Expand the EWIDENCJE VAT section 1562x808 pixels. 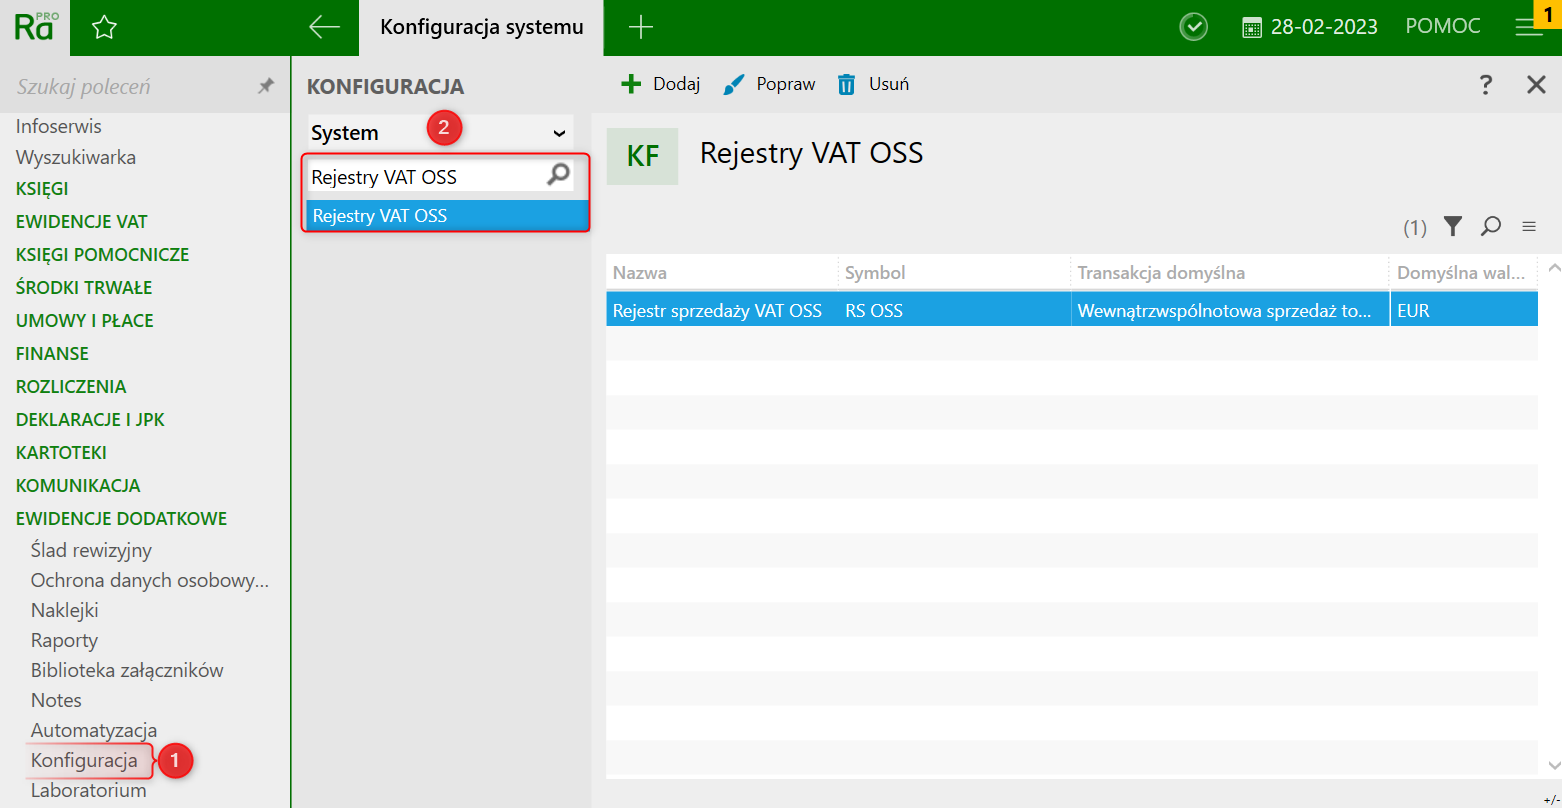(x=82, y=222)
